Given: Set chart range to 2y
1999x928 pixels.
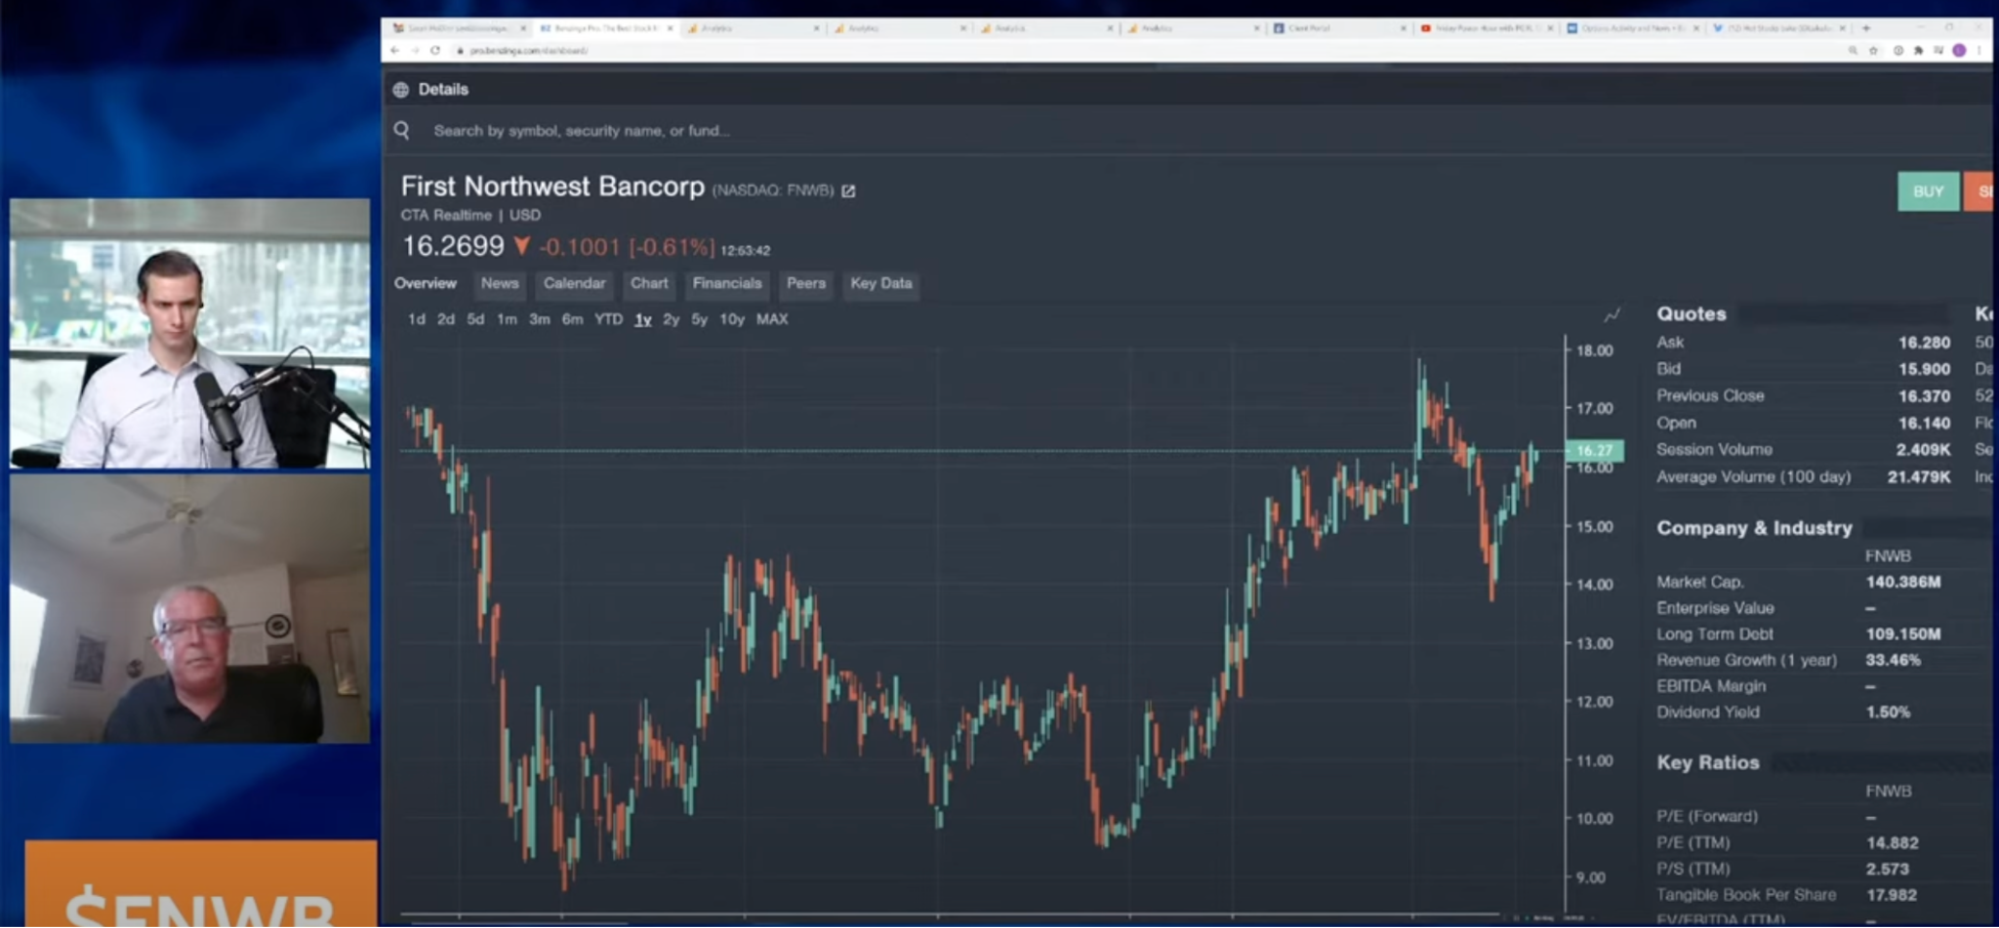Looking at the screenshot, I should 671,319.
